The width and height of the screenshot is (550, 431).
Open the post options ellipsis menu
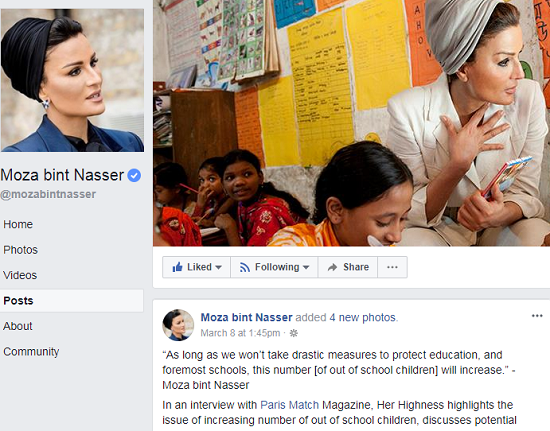(537, 316)
